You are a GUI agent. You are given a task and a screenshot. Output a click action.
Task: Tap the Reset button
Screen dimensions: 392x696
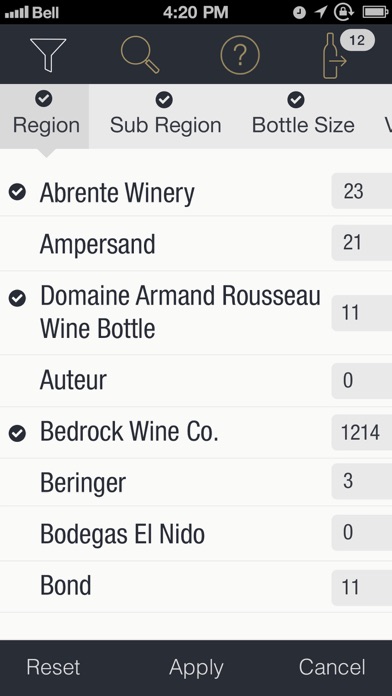click(53, 667)
